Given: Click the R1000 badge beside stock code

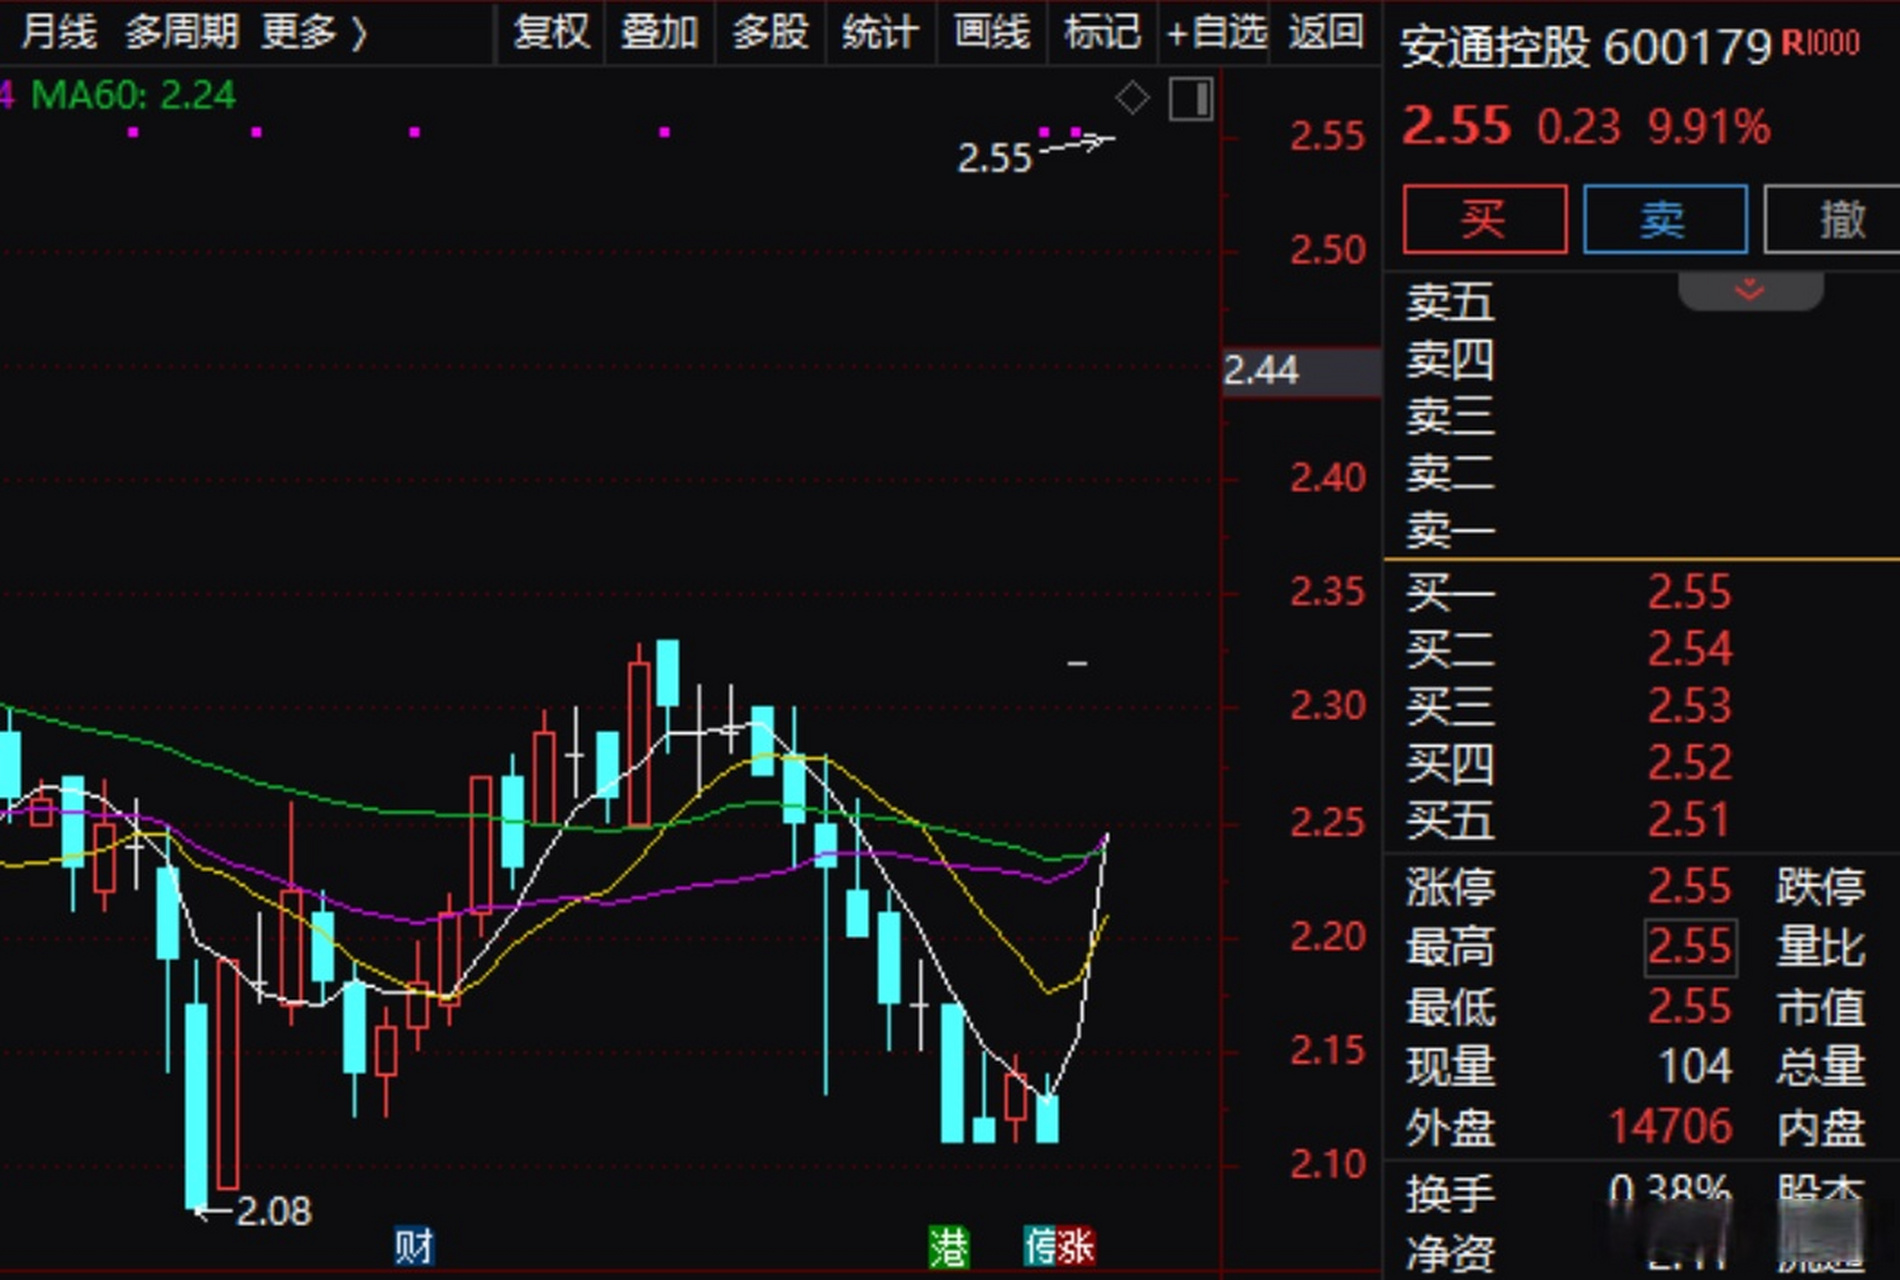Looking at the screenshot, I should 1820,43.
